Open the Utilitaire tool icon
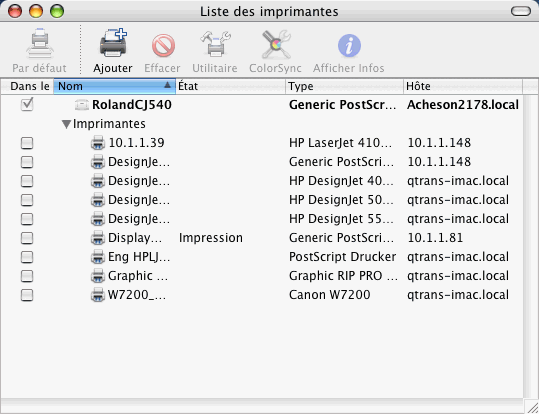The width and height of the screenshot is (539, 414). [x=215, y=44]
